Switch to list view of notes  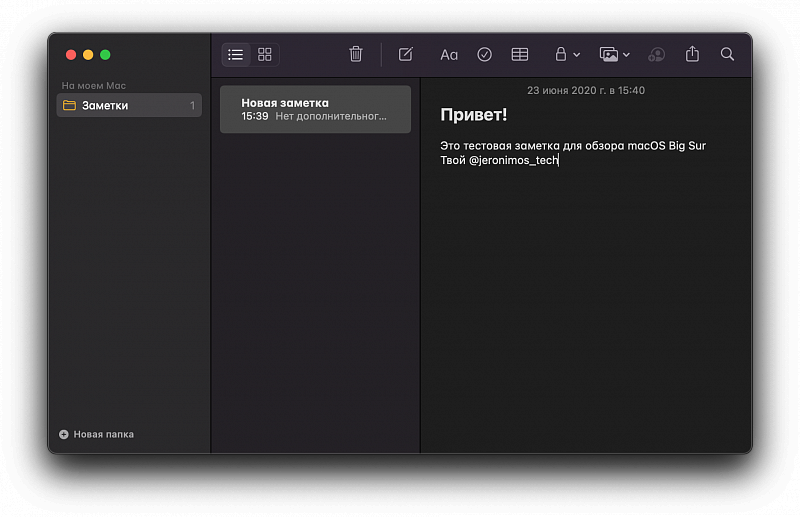(236, 54)
